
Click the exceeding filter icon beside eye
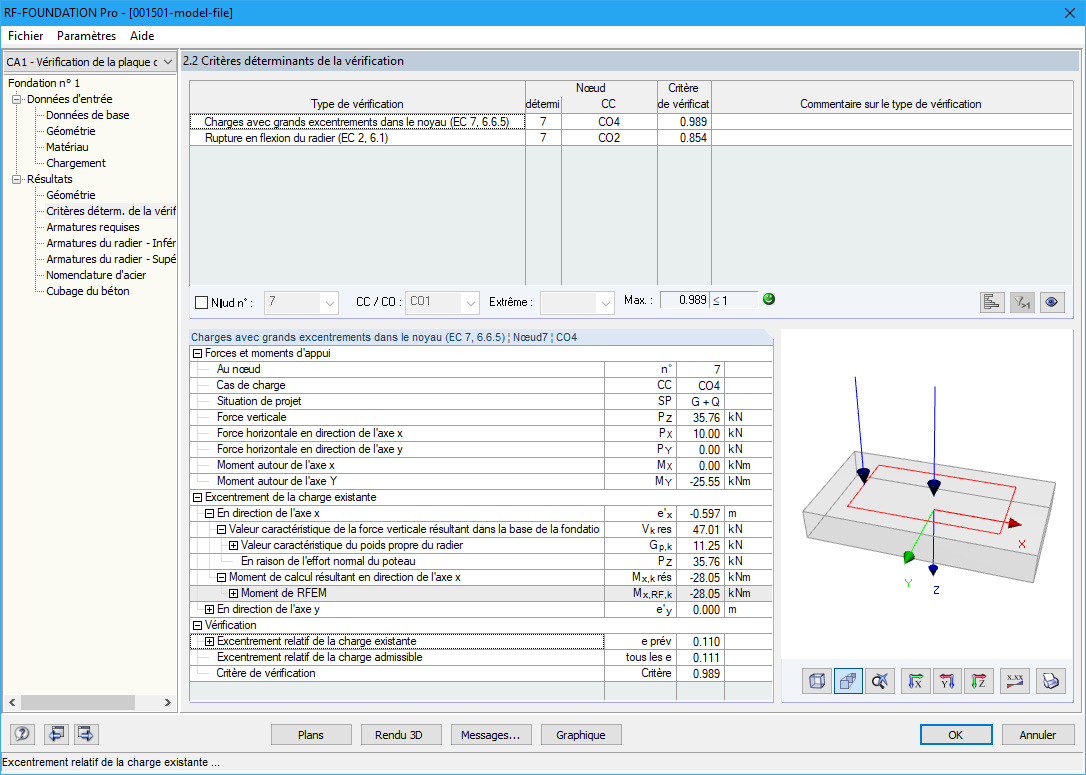(1022, 303)
